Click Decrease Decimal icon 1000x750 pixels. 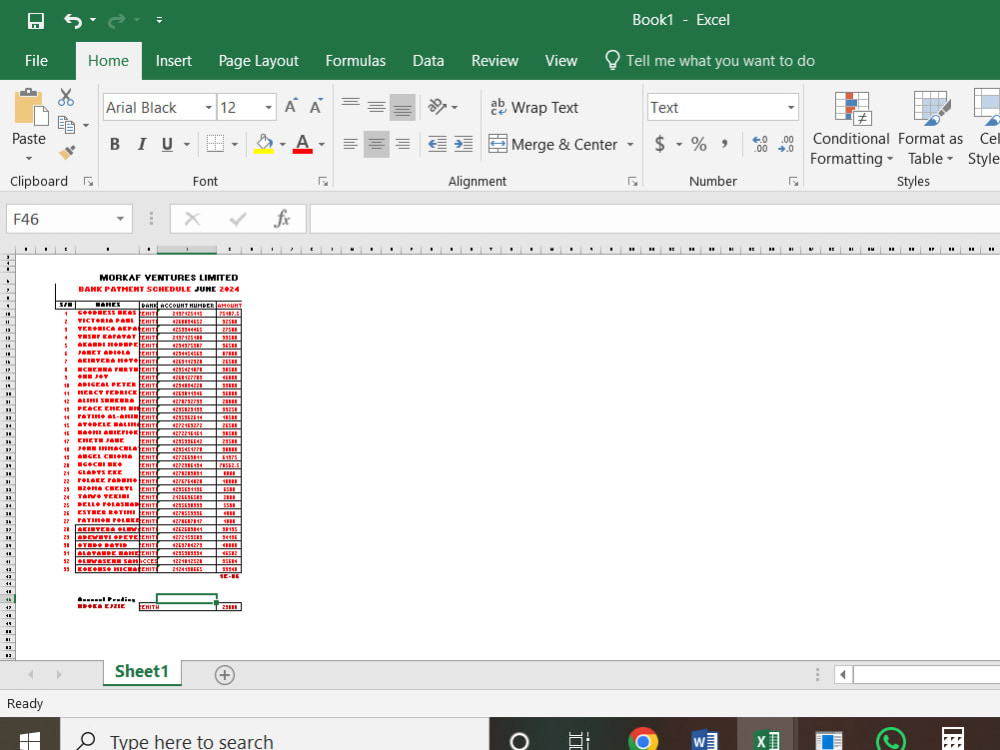[786, 144]
